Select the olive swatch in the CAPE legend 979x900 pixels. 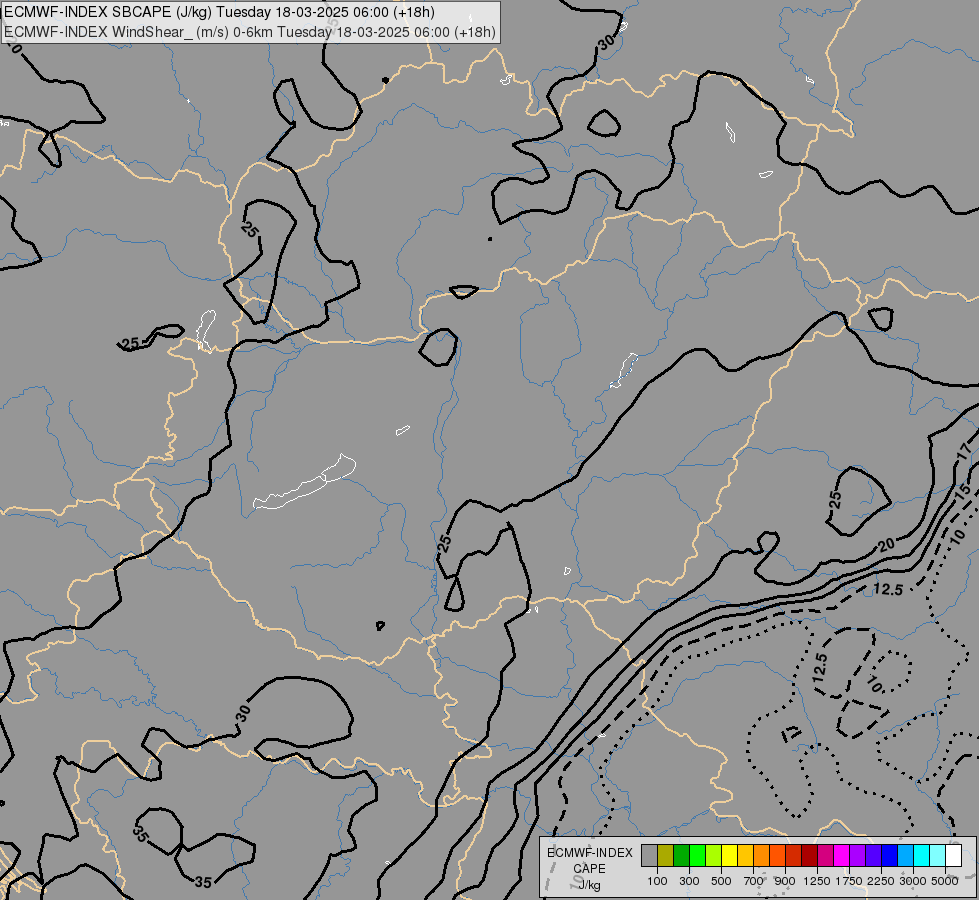(666, 856)
